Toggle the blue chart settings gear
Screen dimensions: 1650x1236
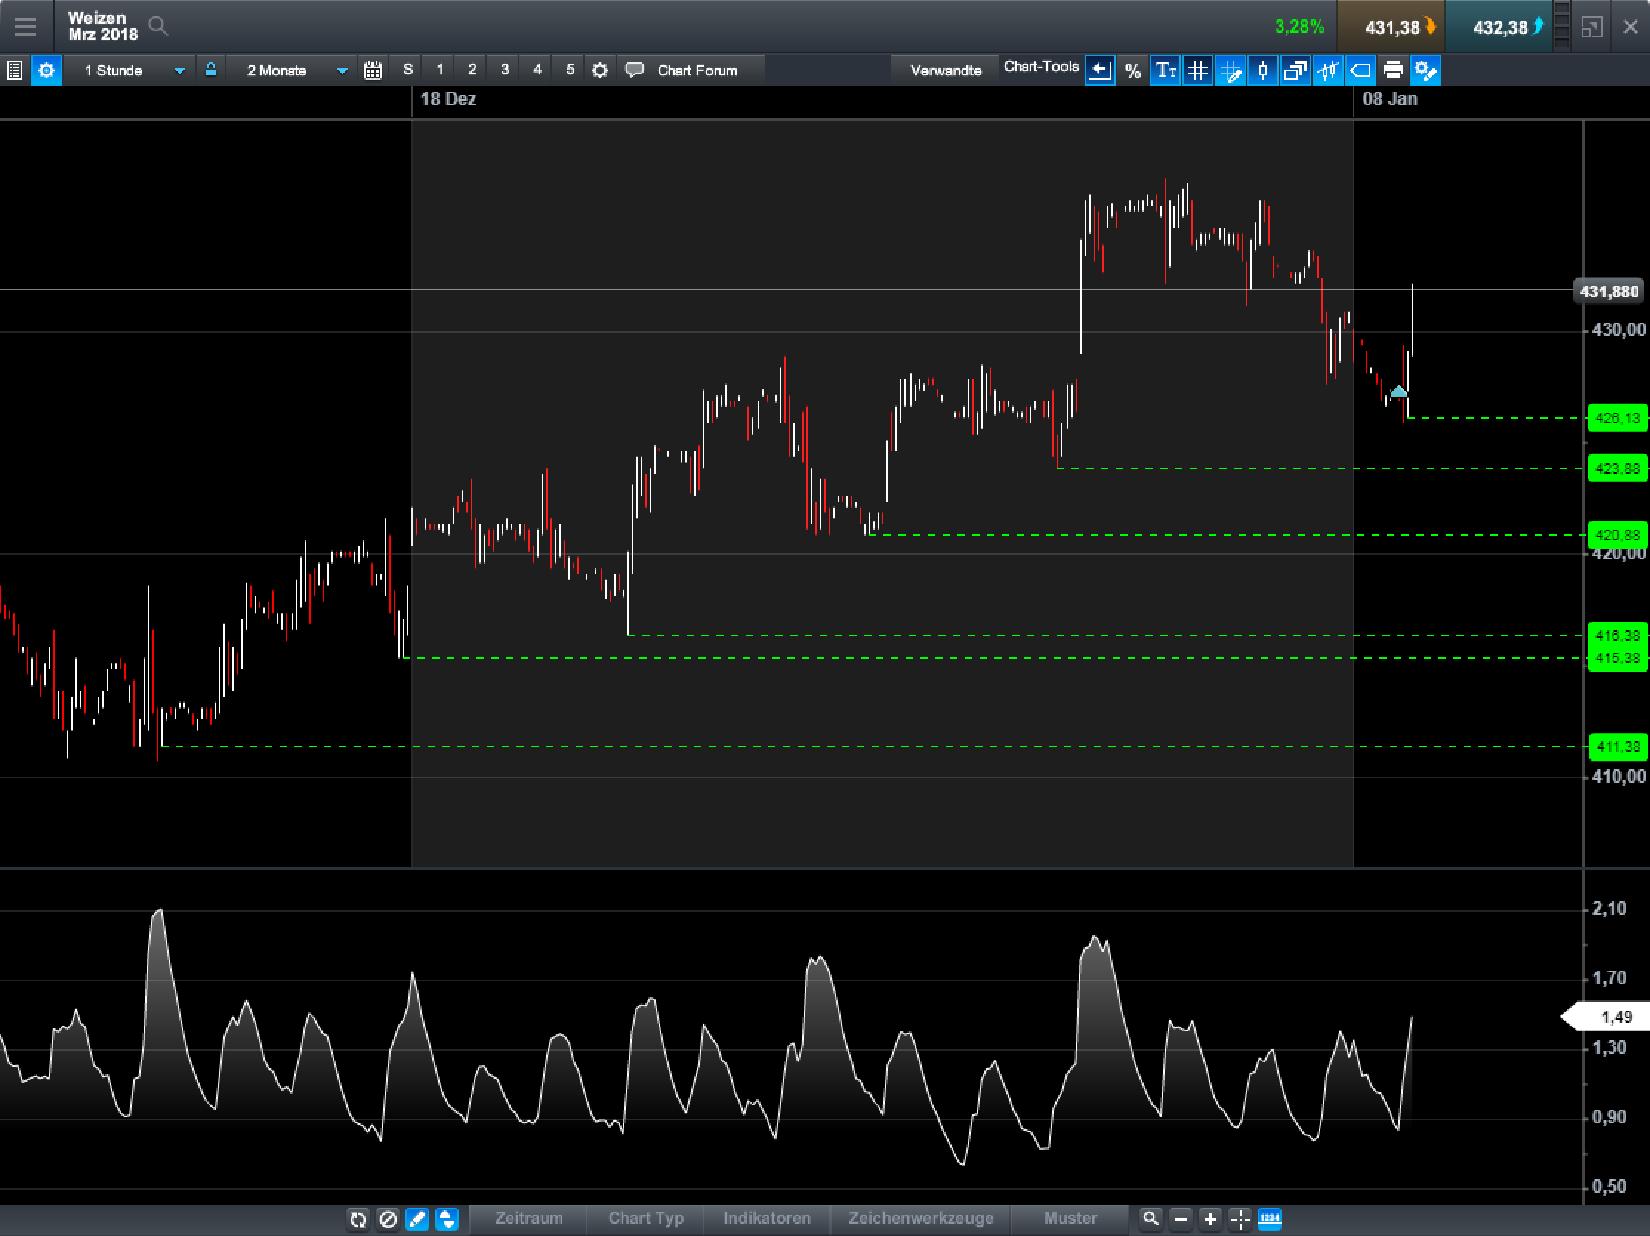(46, 70)
